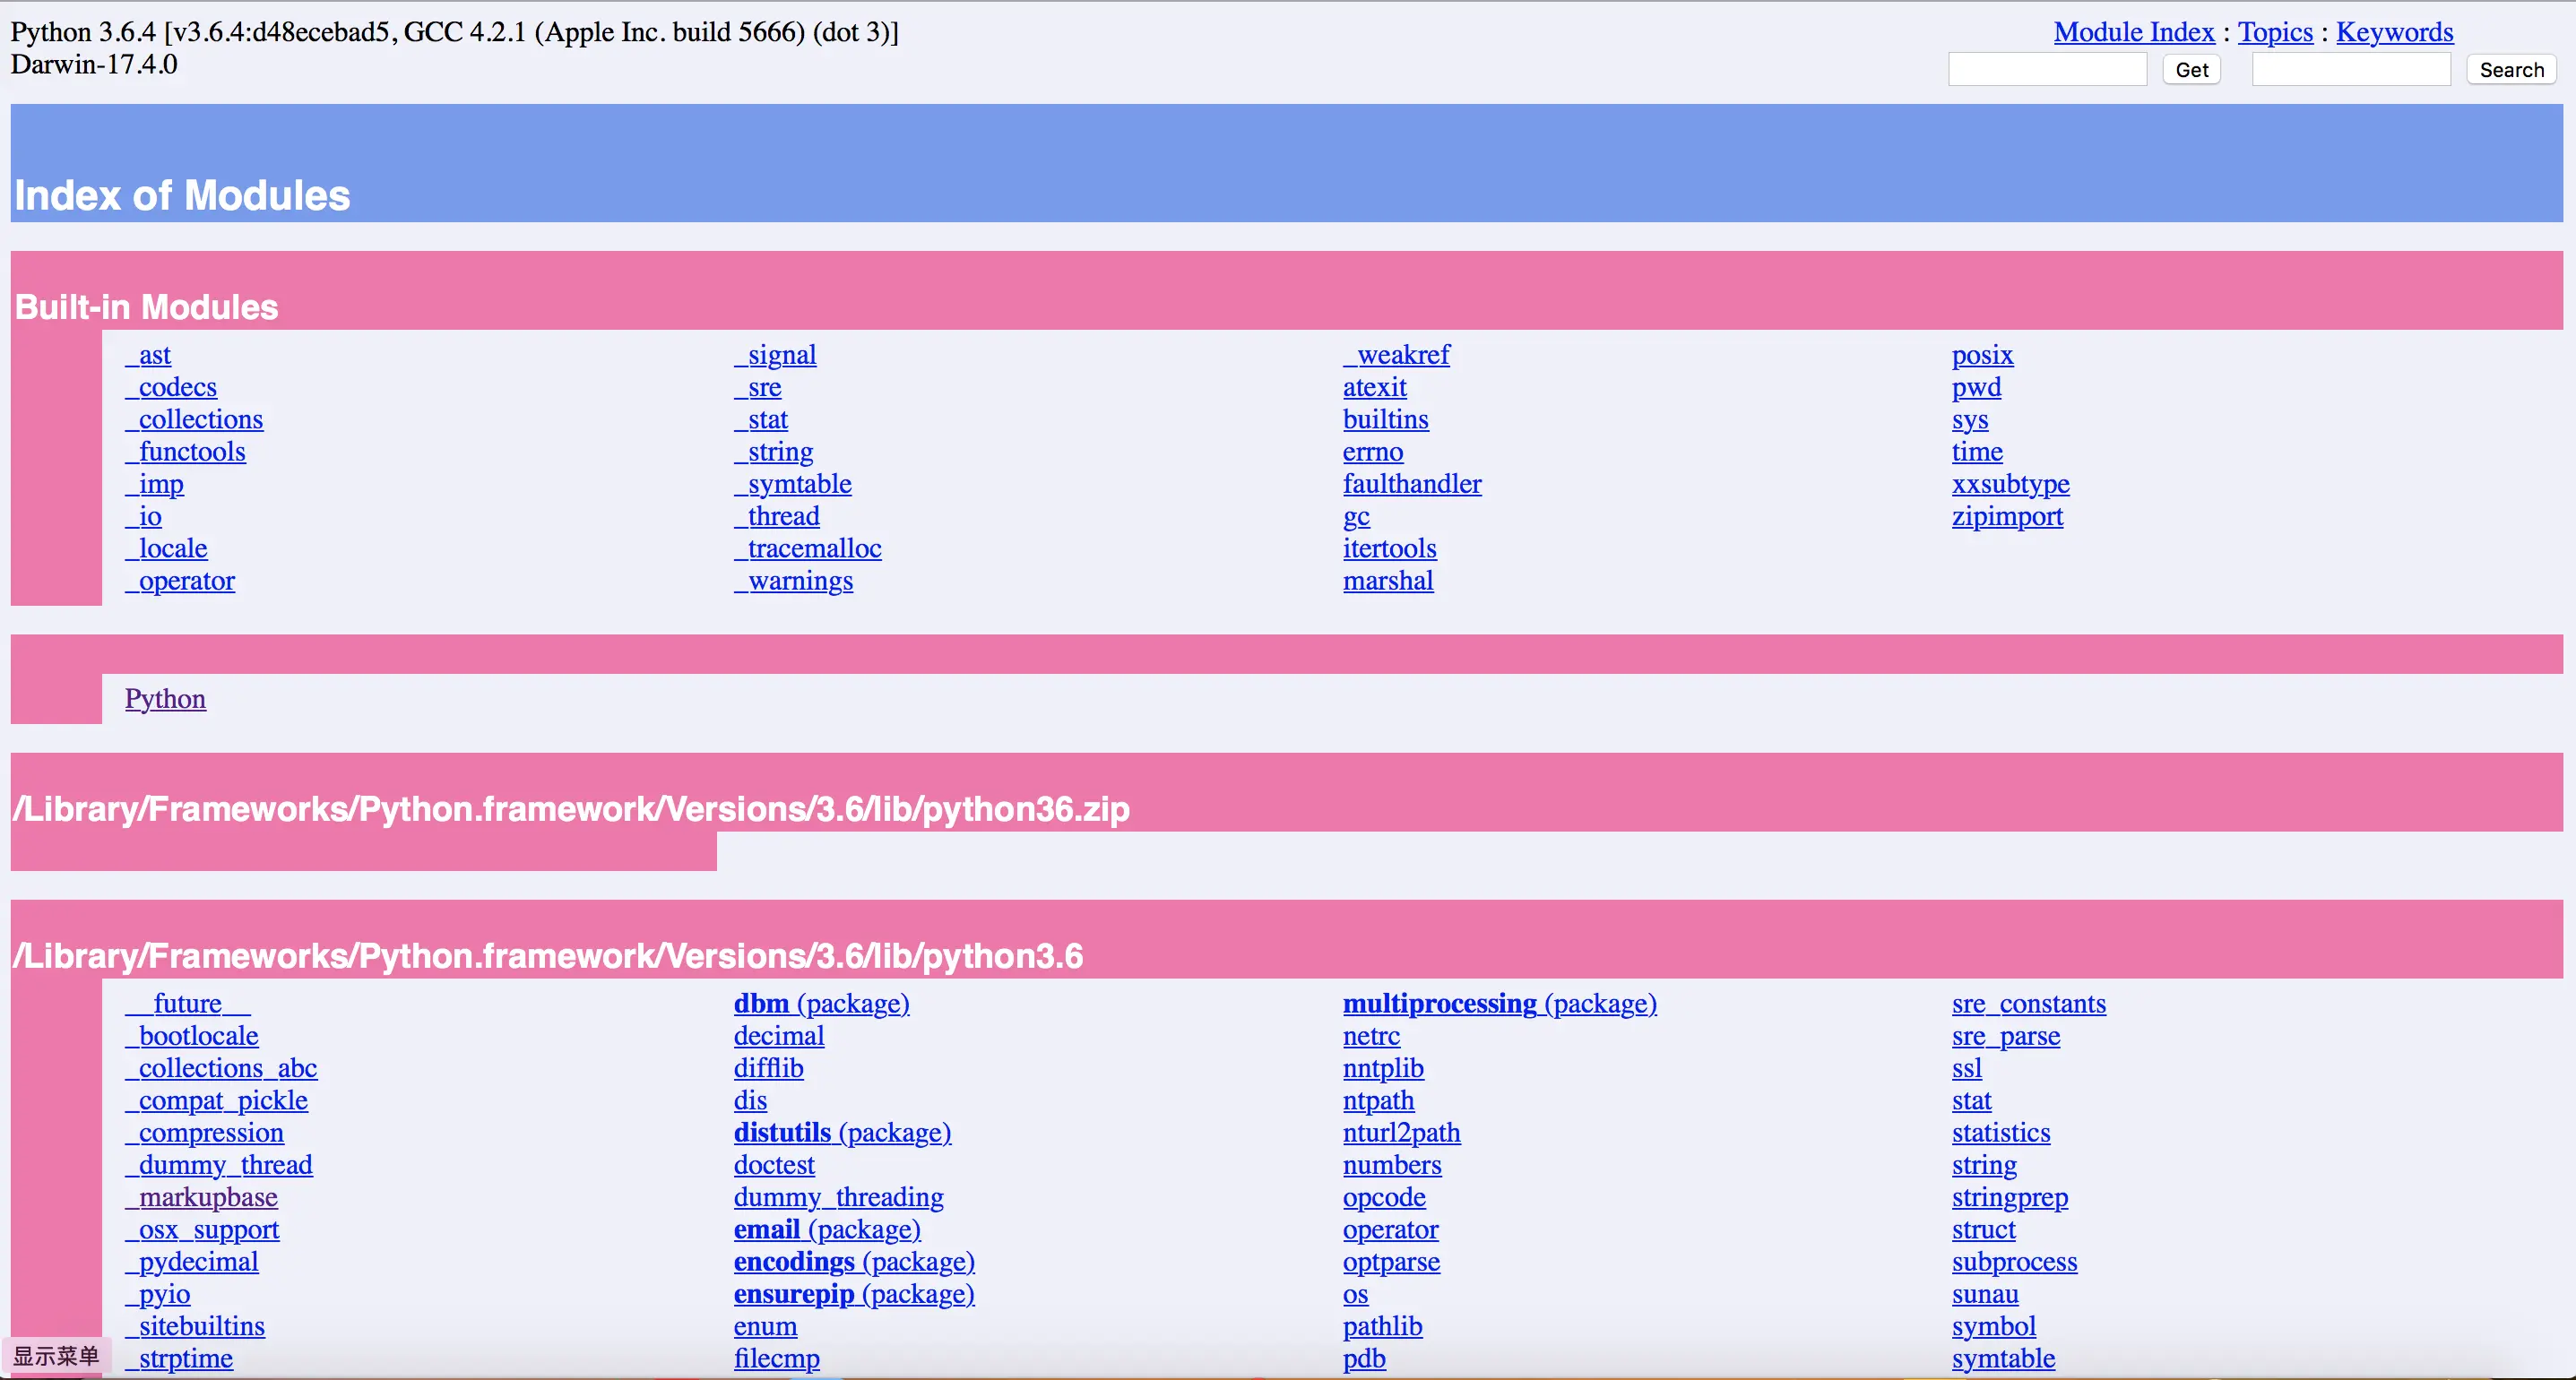Image resolution: width=2576 pixels, height=1380 pixels.
Task: Open the faulthandler module link
Action: click(x=1411, y=484)
